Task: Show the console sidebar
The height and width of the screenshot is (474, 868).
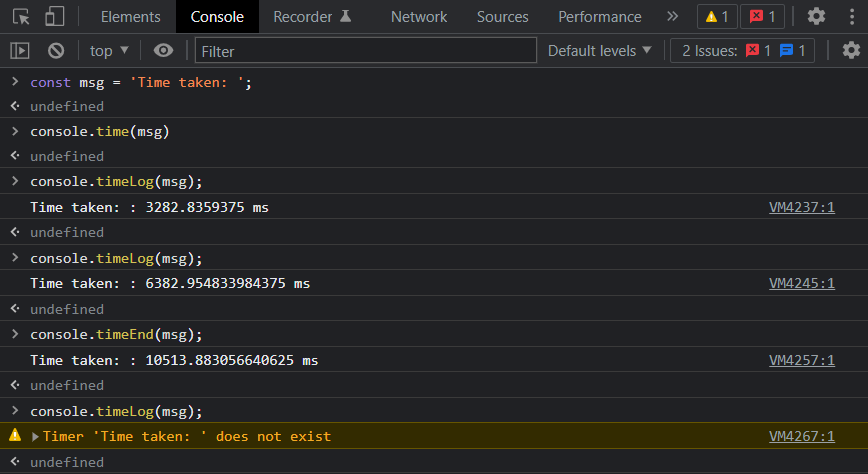Action: coord(20,51)
